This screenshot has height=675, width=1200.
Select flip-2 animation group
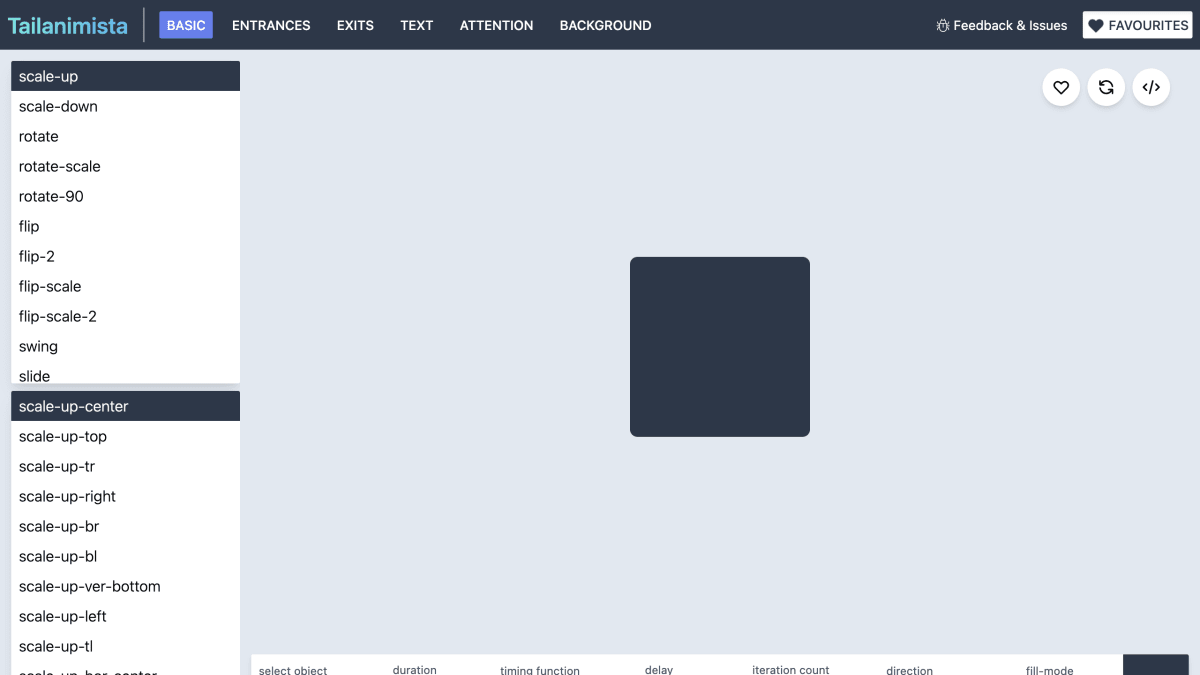point(125,256)
